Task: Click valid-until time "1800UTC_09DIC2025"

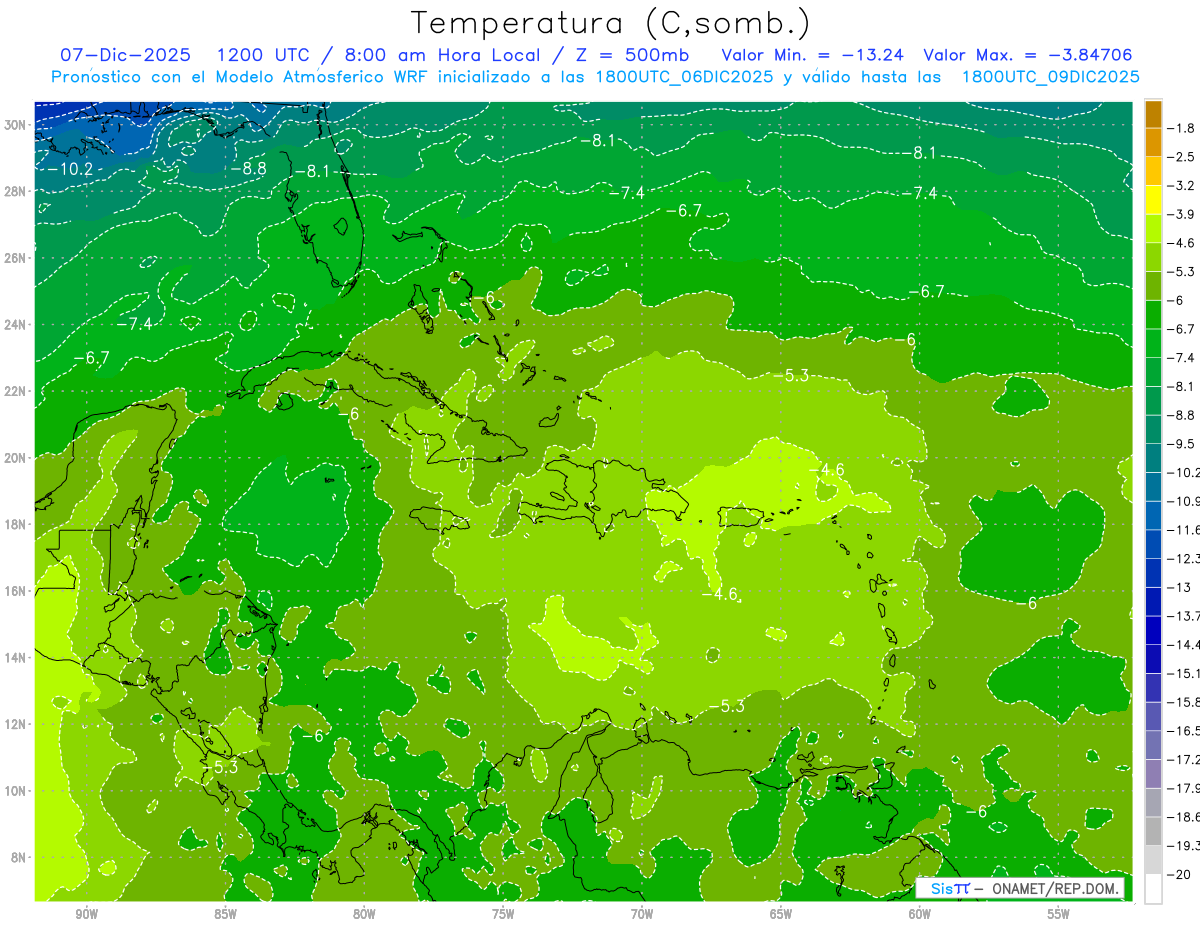Action: coord(1050,76)
